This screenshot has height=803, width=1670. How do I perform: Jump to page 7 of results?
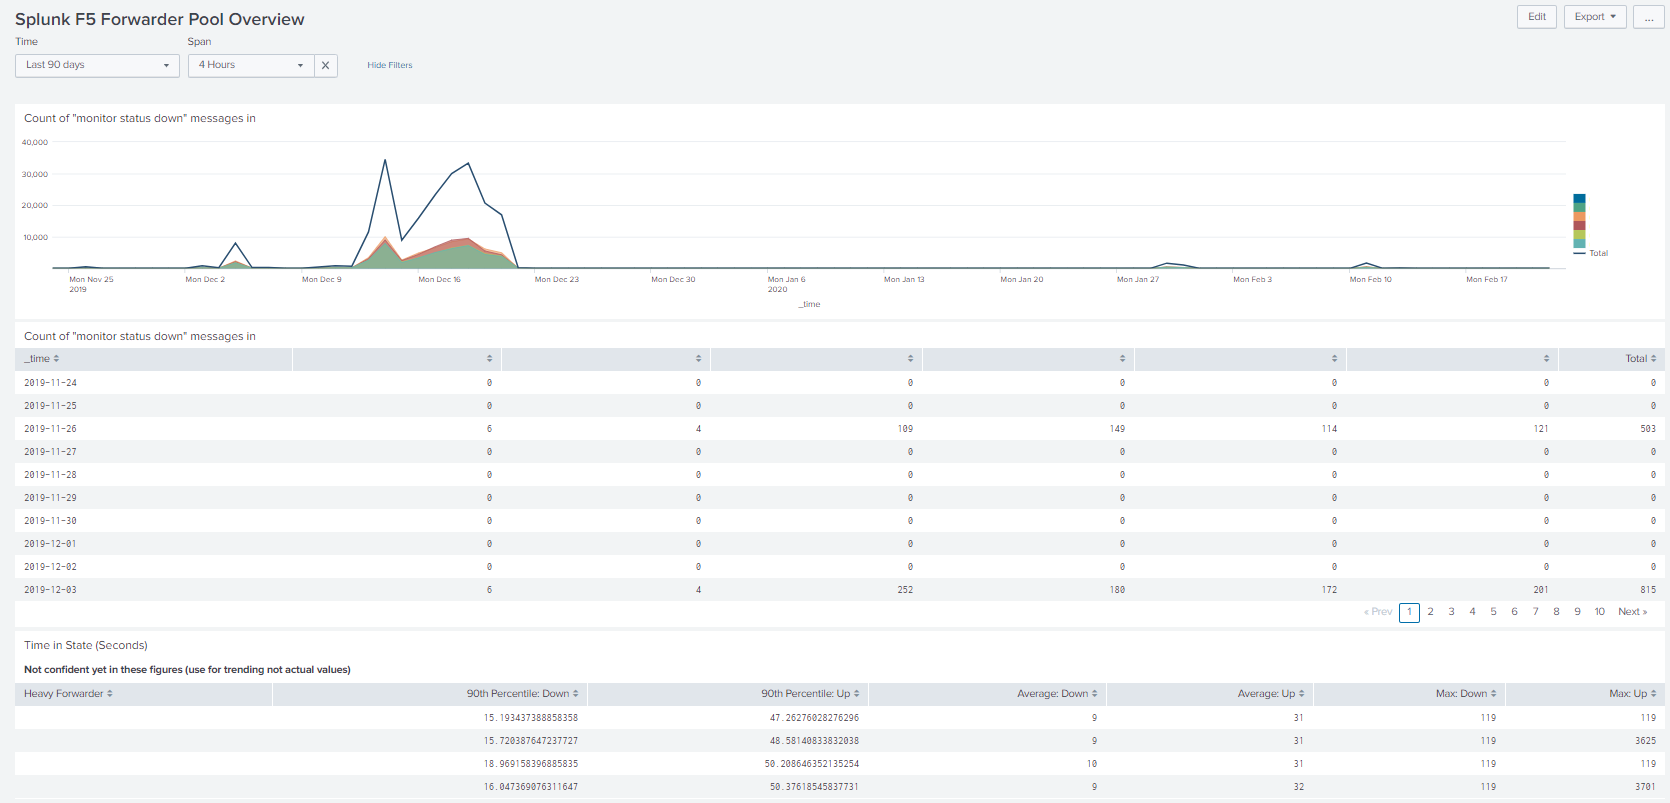tap(1536, 612)
